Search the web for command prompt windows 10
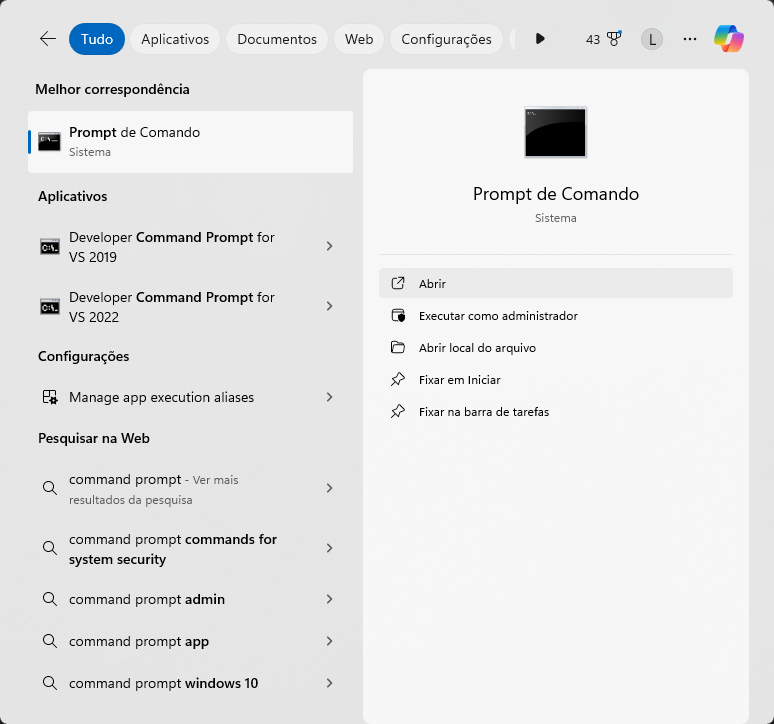The image size is (774, 724). click(163, 683)
